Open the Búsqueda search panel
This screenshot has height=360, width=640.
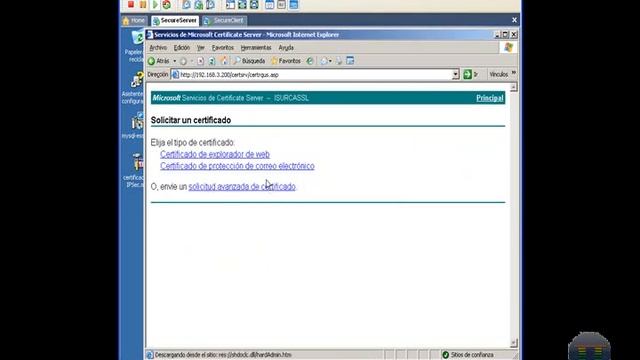coord(249,61)
